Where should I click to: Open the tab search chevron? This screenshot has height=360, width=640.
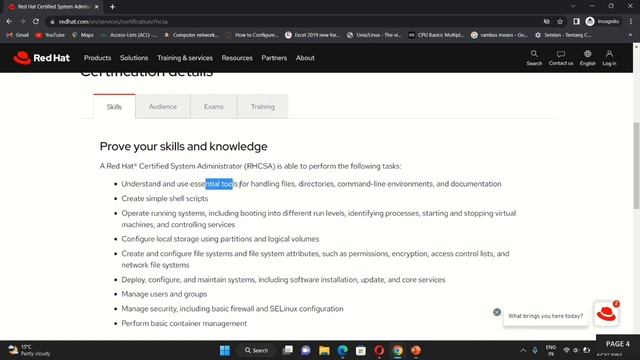[573, 6]
